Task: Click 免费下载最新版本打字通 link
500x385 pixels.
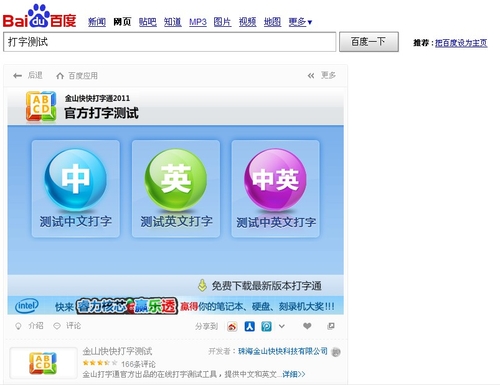Action: pyautogui.click(x=267, y=286)
